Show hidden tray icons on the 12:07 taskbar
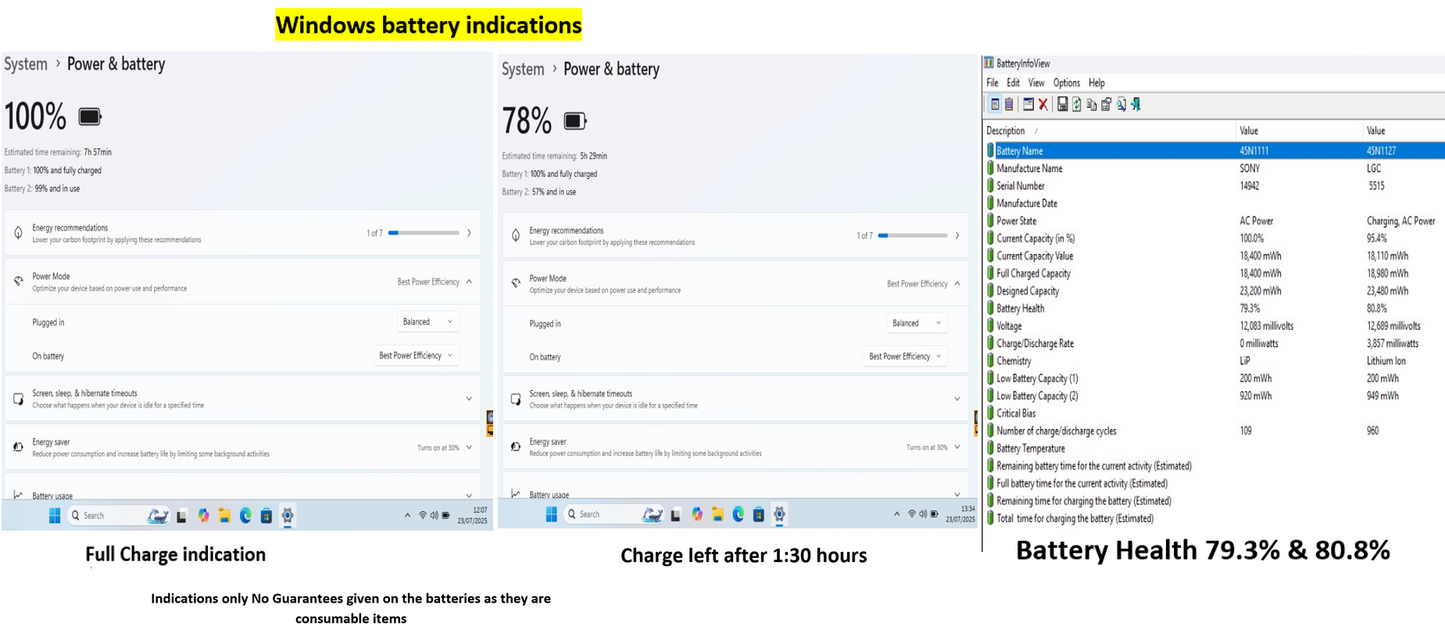Image resolution: width=1445 pixels, height=630 pixels. point(407,515)
